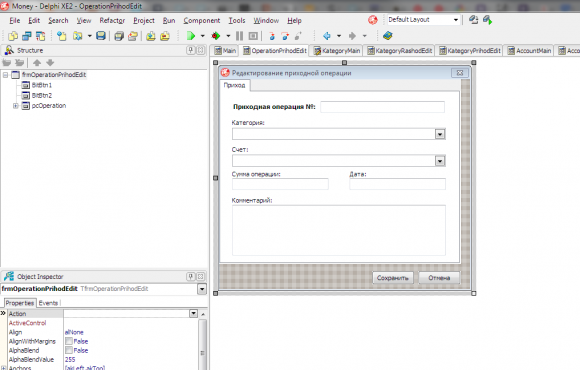This screenshot has height=370, width=580.
Task: Expand the pcOperation tree node
Action: (16, 106)
